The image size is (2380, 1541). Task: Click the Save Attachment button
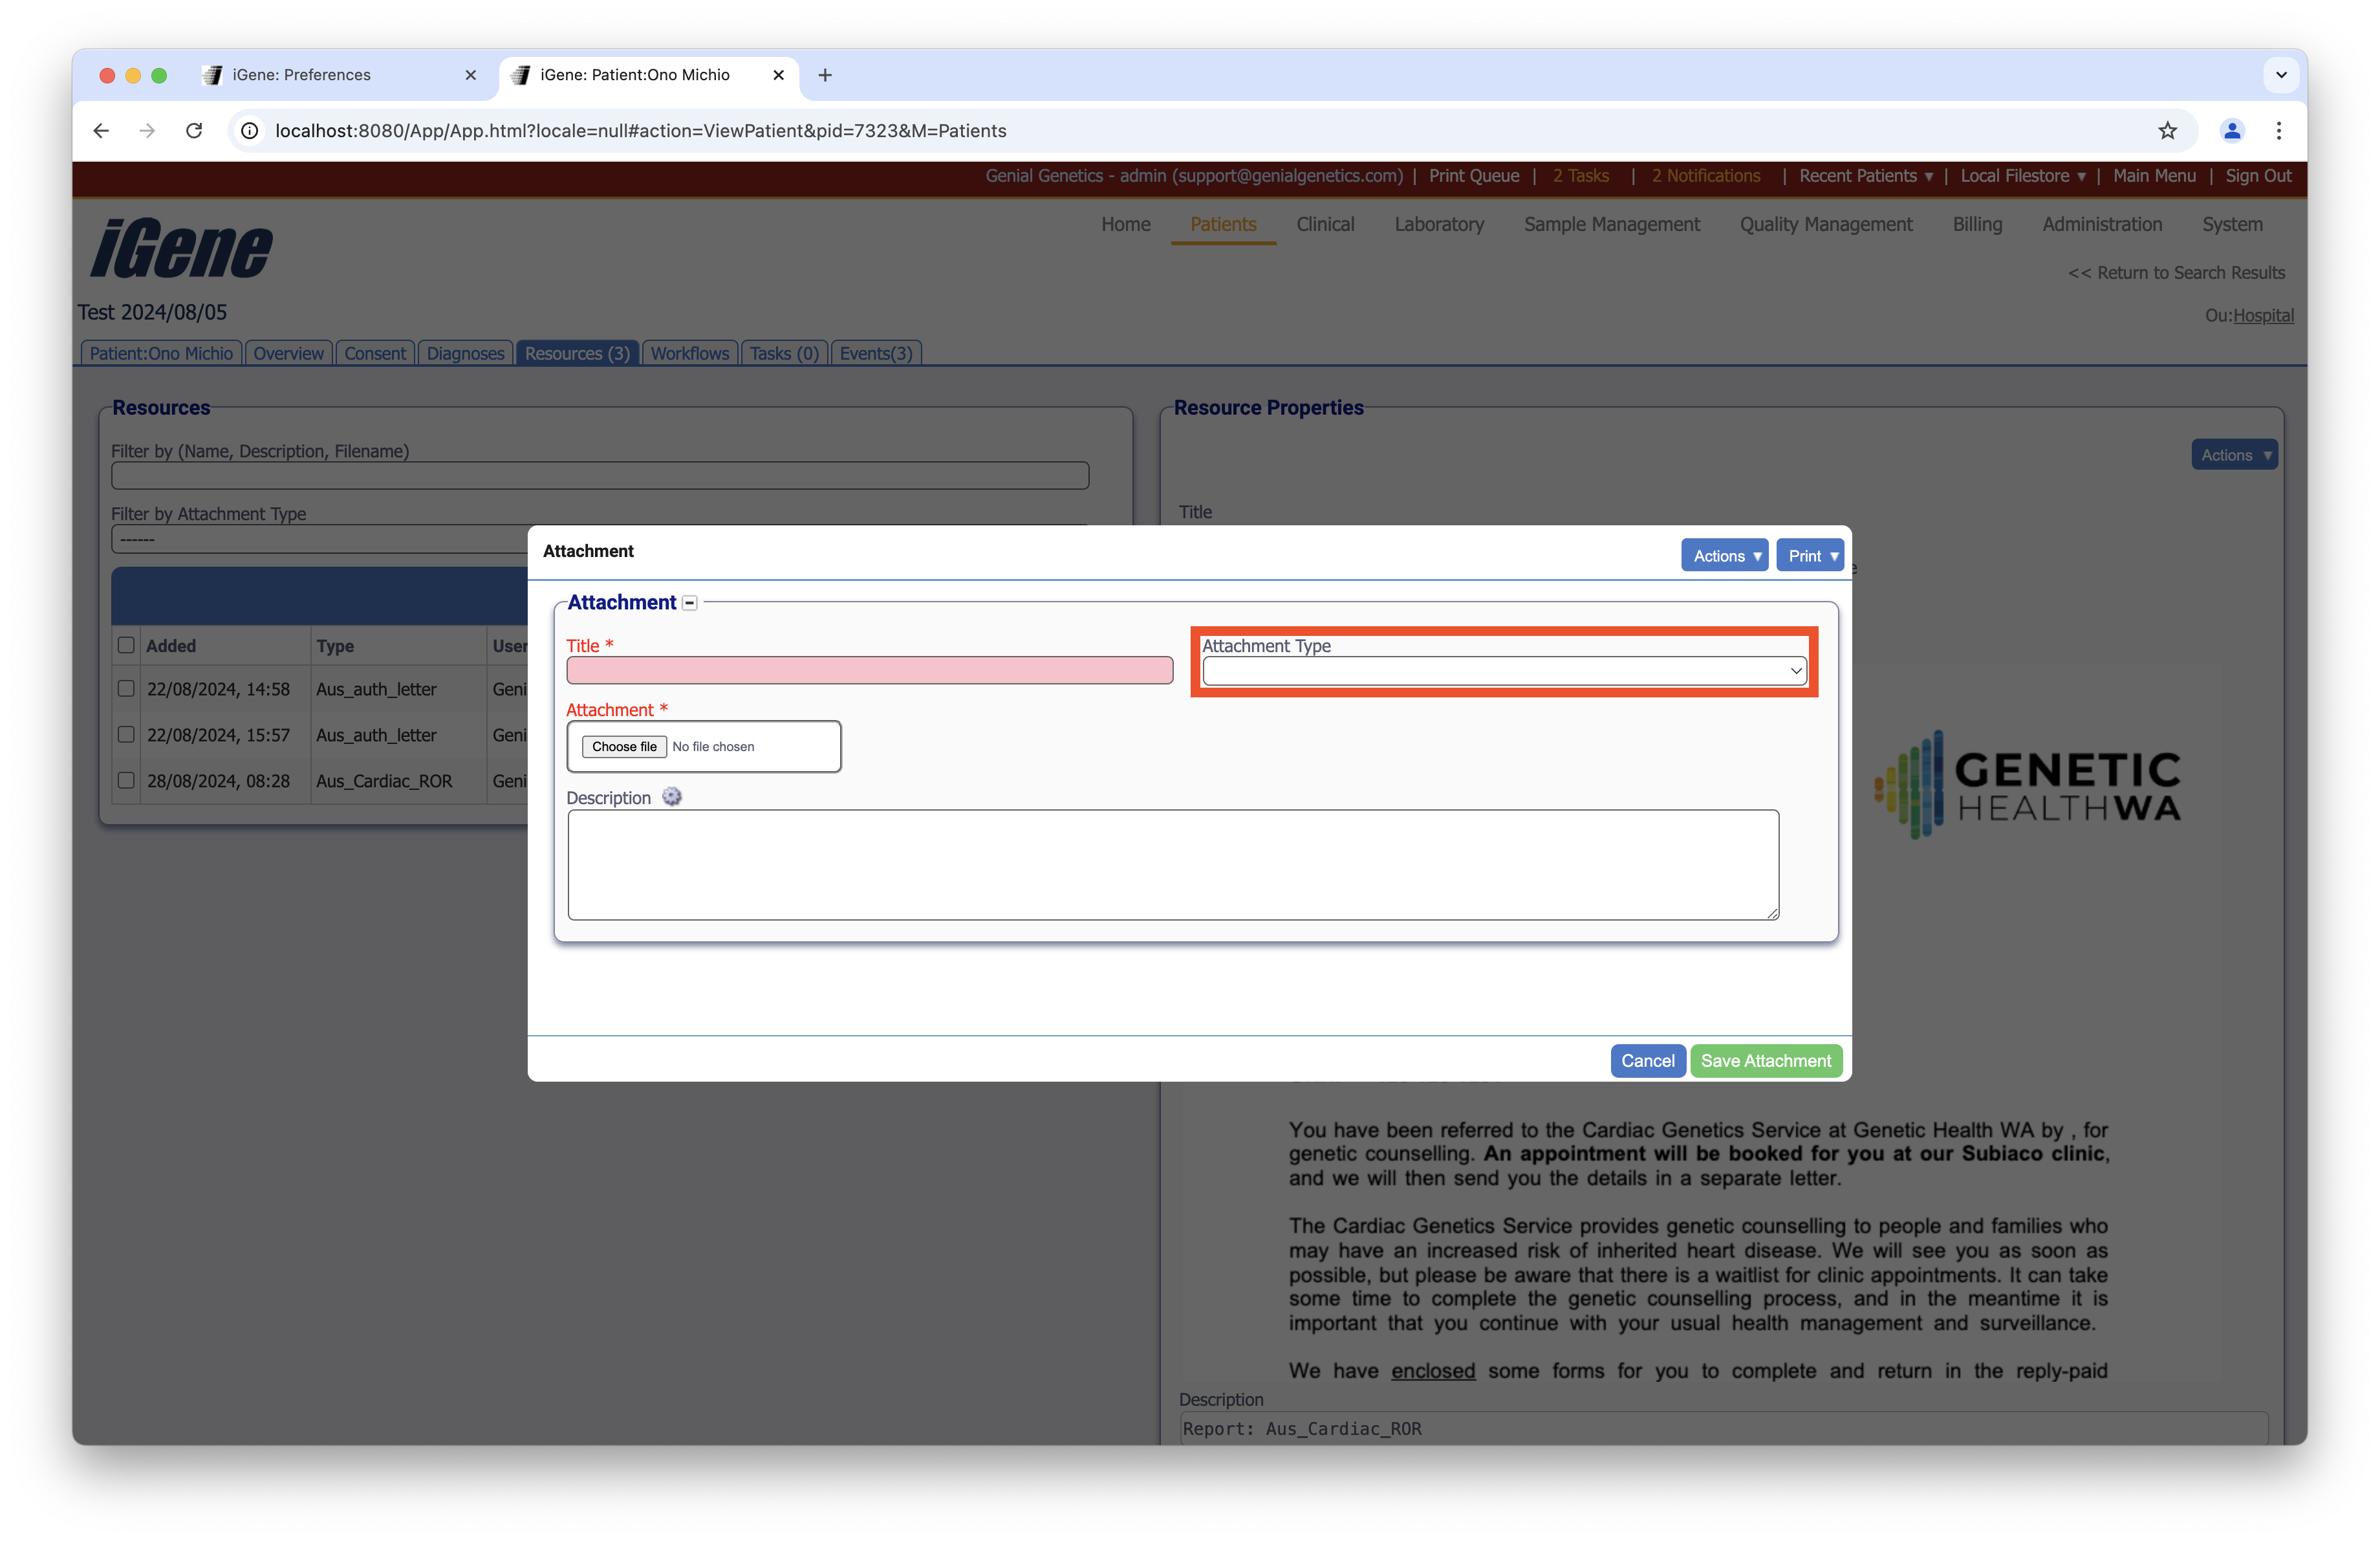pyautogui.click(x=1765, y=1061)
